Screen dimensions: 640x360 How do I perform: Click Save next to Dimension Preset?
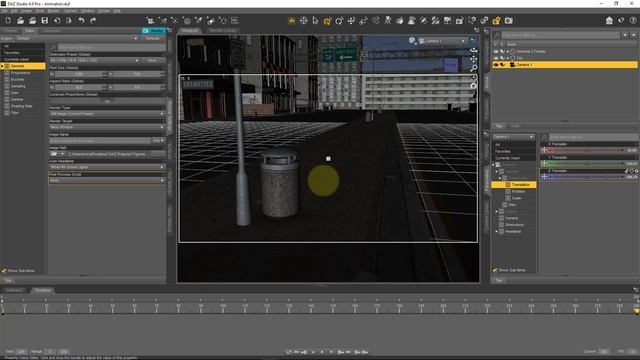[x=152, y=60]
